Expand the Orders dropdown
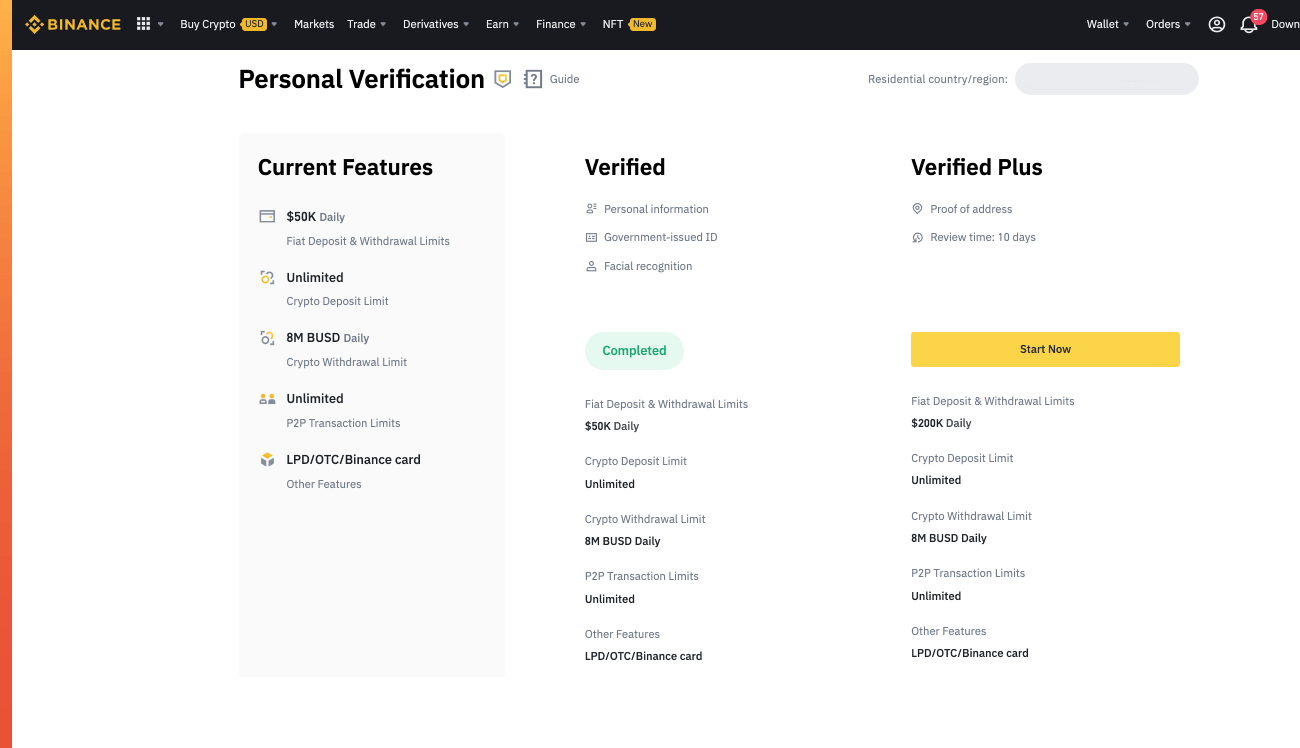The image size is (1300, 748). coord(1168,24)
